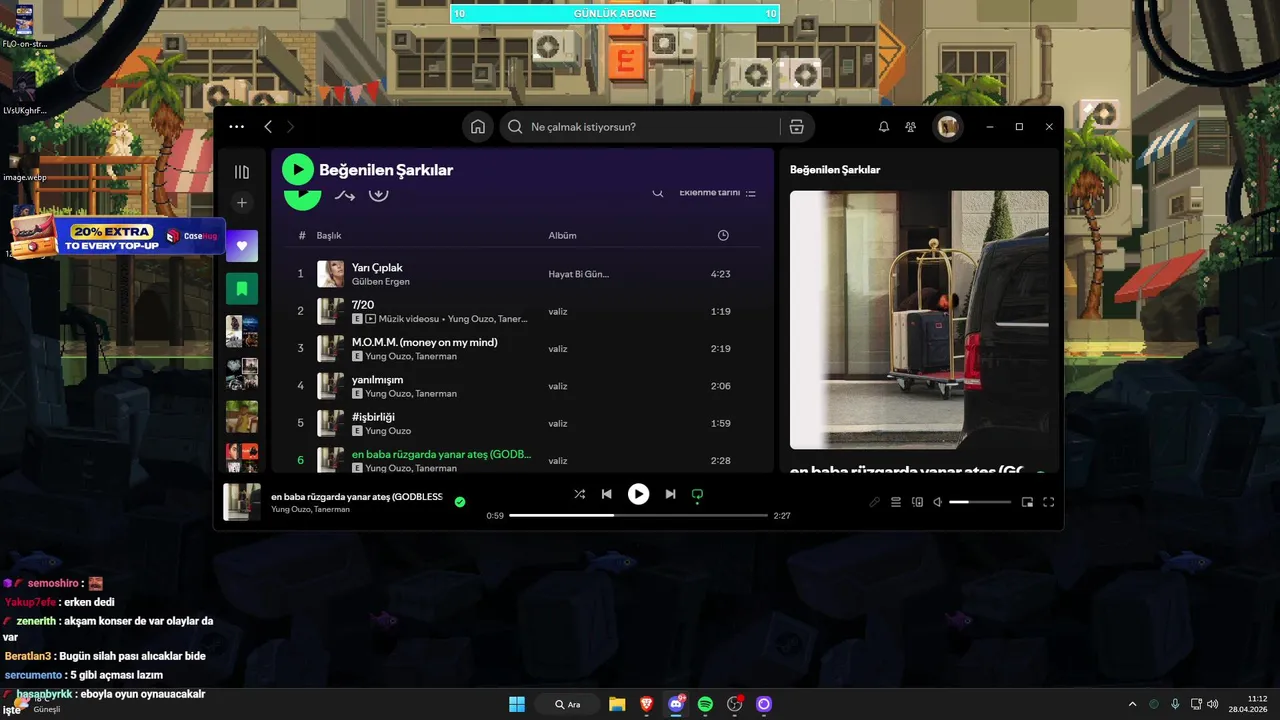The image size is (1280, 720).
Task: Connect to a device
Action: (x=917, y=502)
